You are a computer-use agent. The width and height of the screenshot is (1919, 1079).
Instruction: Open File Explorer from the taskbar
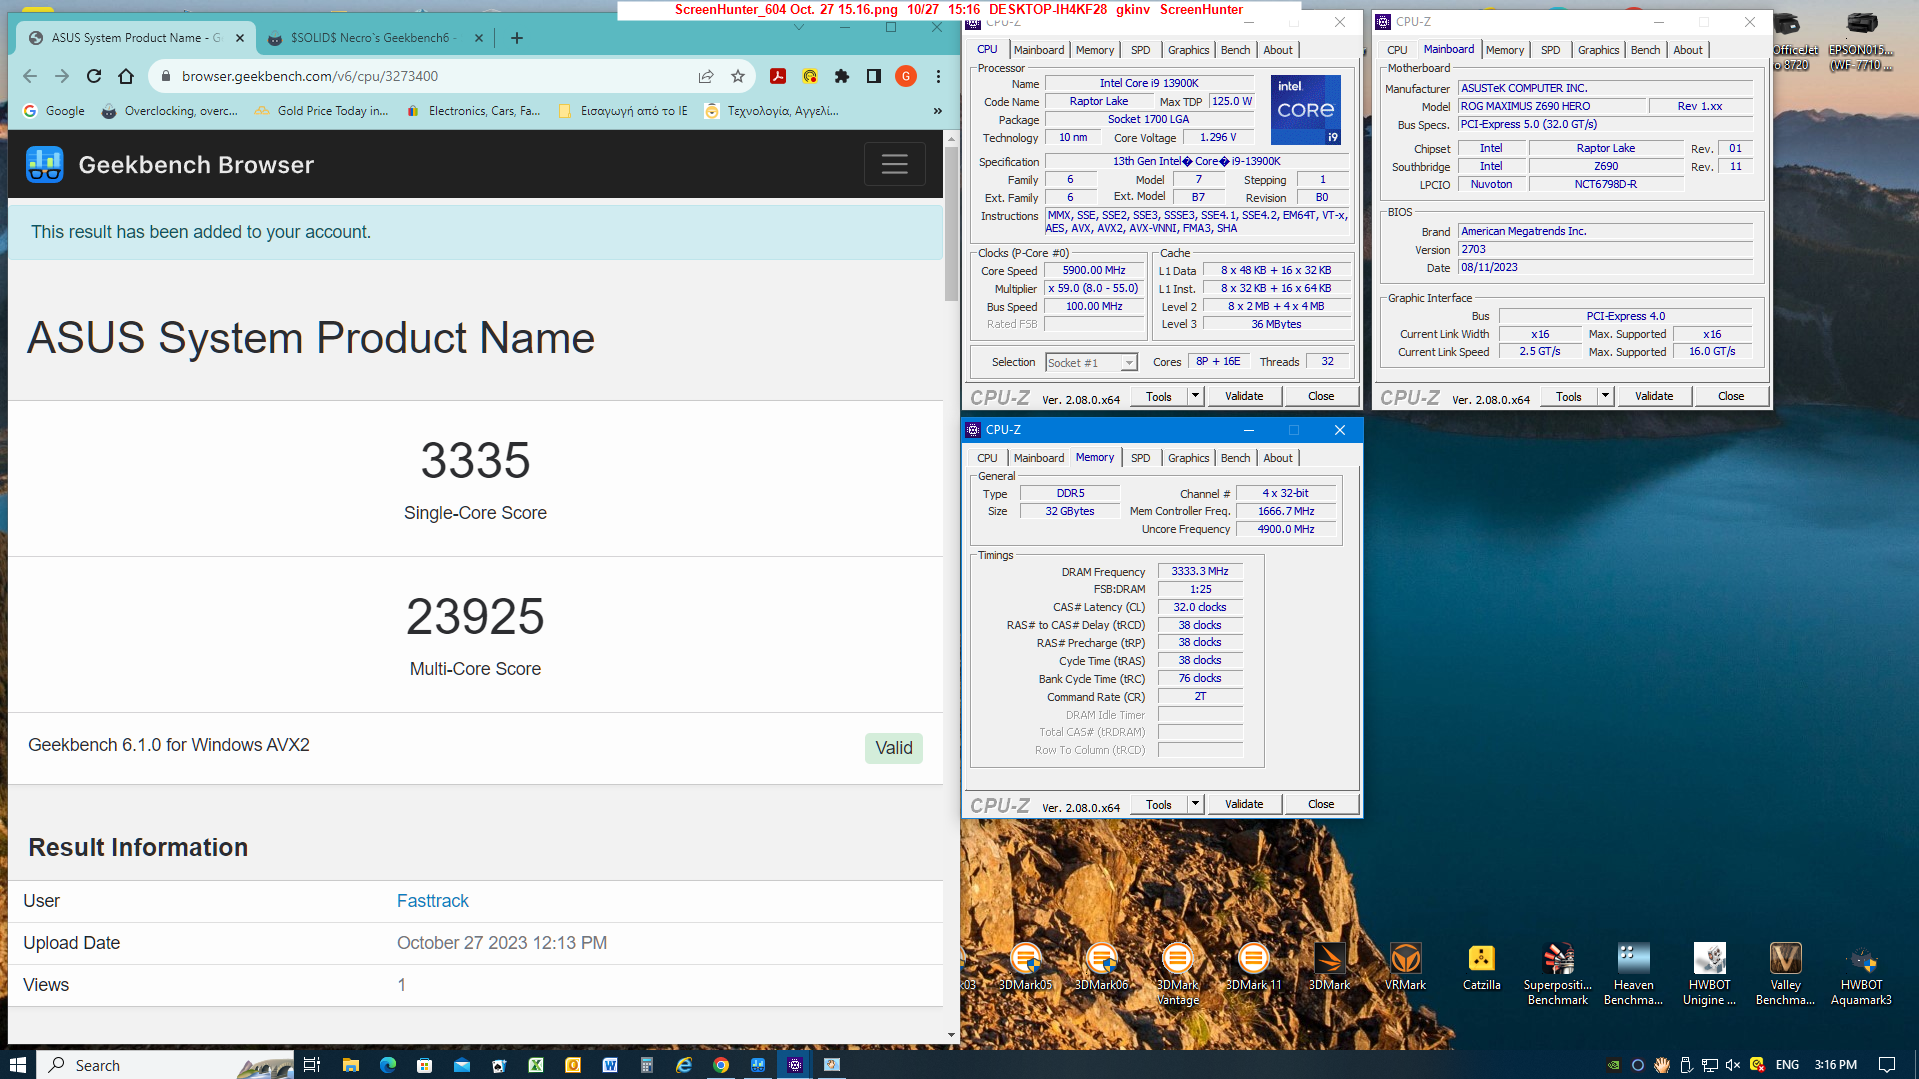click(350, 1064)
